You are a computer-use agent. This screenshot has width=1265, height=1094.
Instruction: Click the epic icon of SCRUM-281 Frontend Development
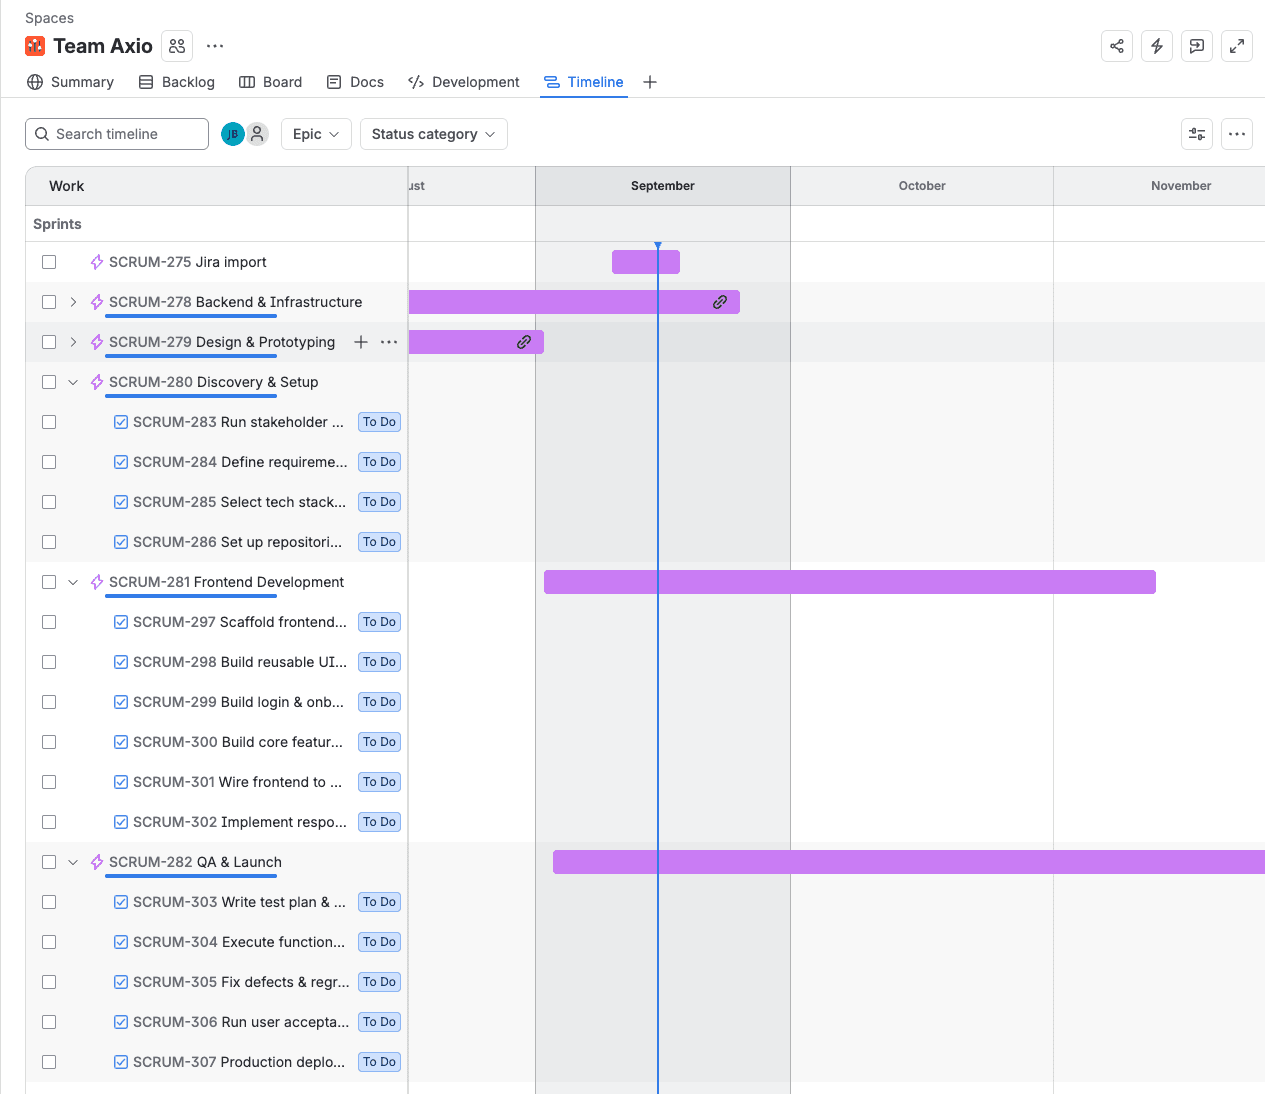point(97,582)
